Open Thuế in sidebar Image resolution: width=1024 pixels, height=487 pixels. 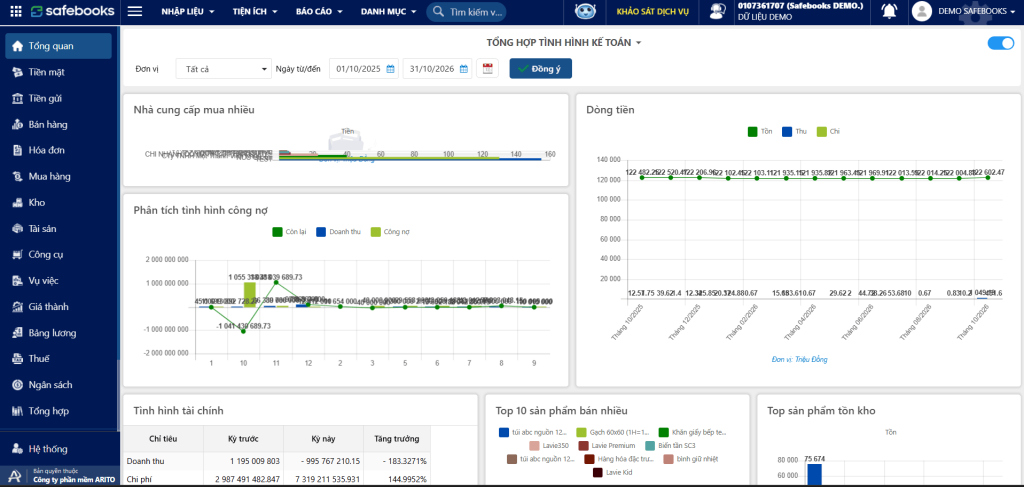pyautogui.click(x=59, y=359)
